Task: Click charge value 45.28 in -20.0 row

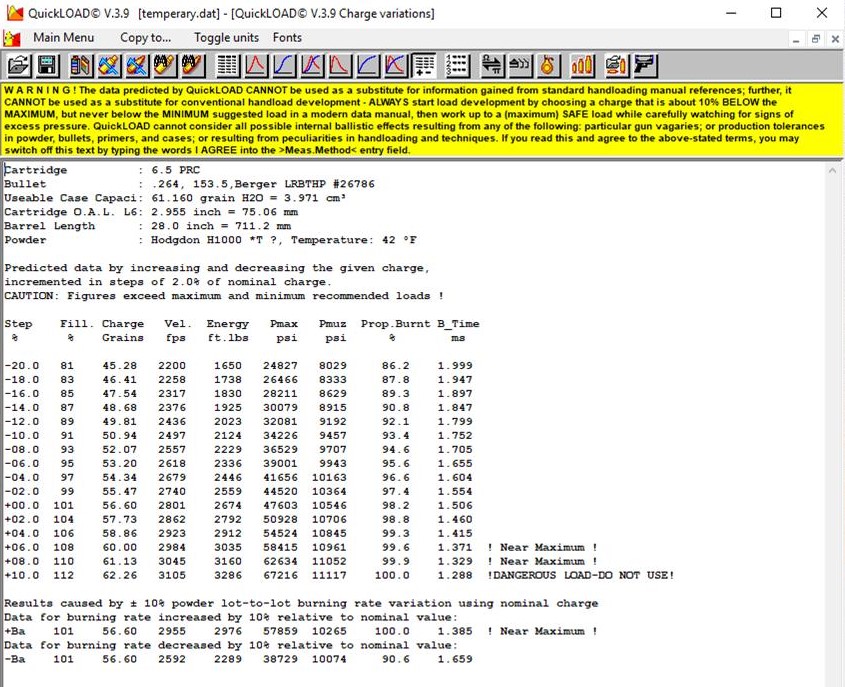Action: pyautogui.click(x=120, y=366)
